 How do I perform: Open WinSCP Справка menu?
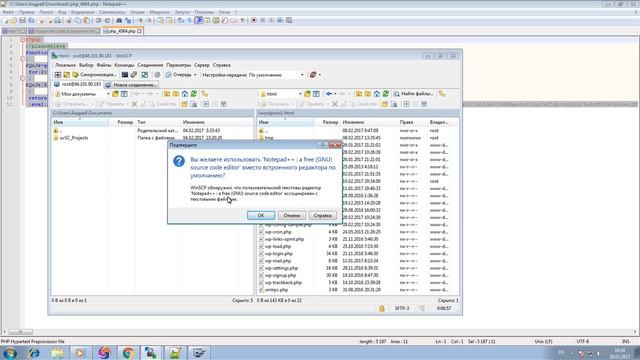coord(221,65)
